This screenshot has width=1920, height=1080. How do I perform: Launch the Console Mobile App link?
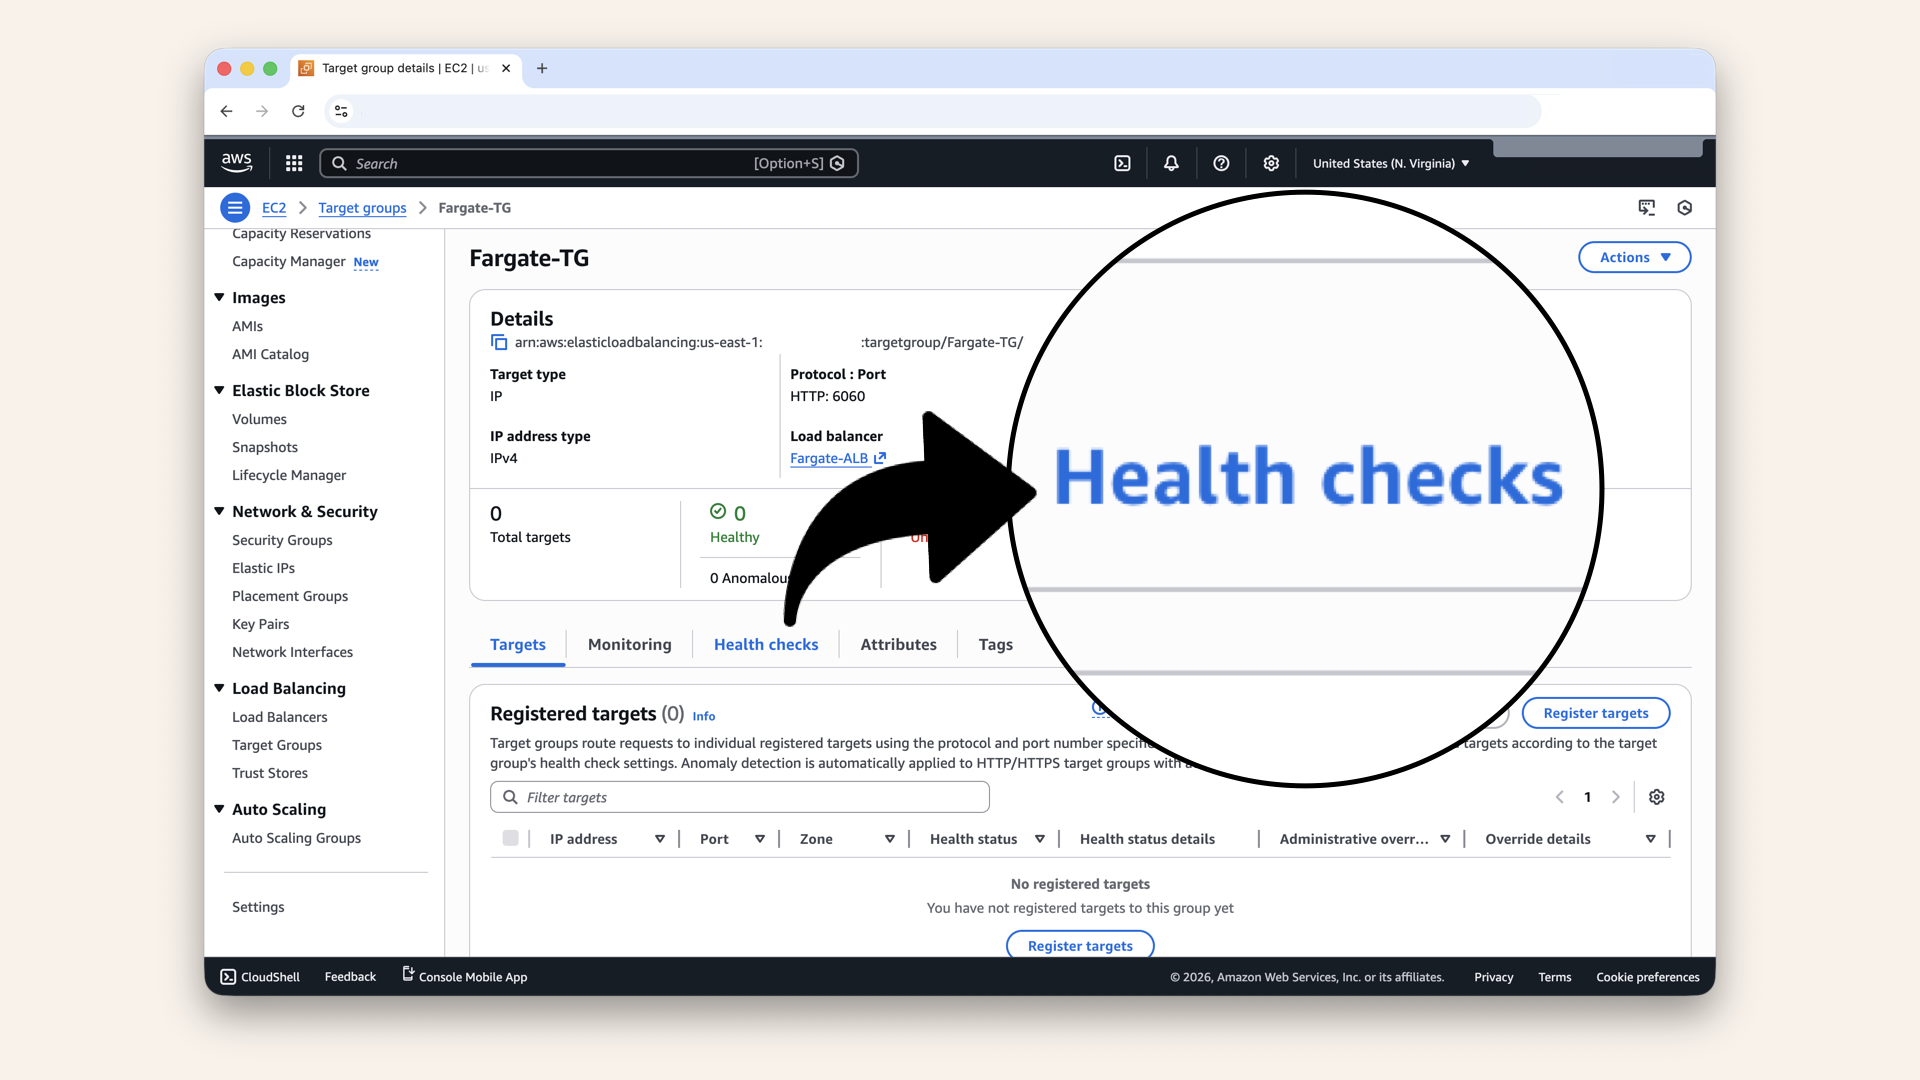pyautogui.click(x=464, y=977)
